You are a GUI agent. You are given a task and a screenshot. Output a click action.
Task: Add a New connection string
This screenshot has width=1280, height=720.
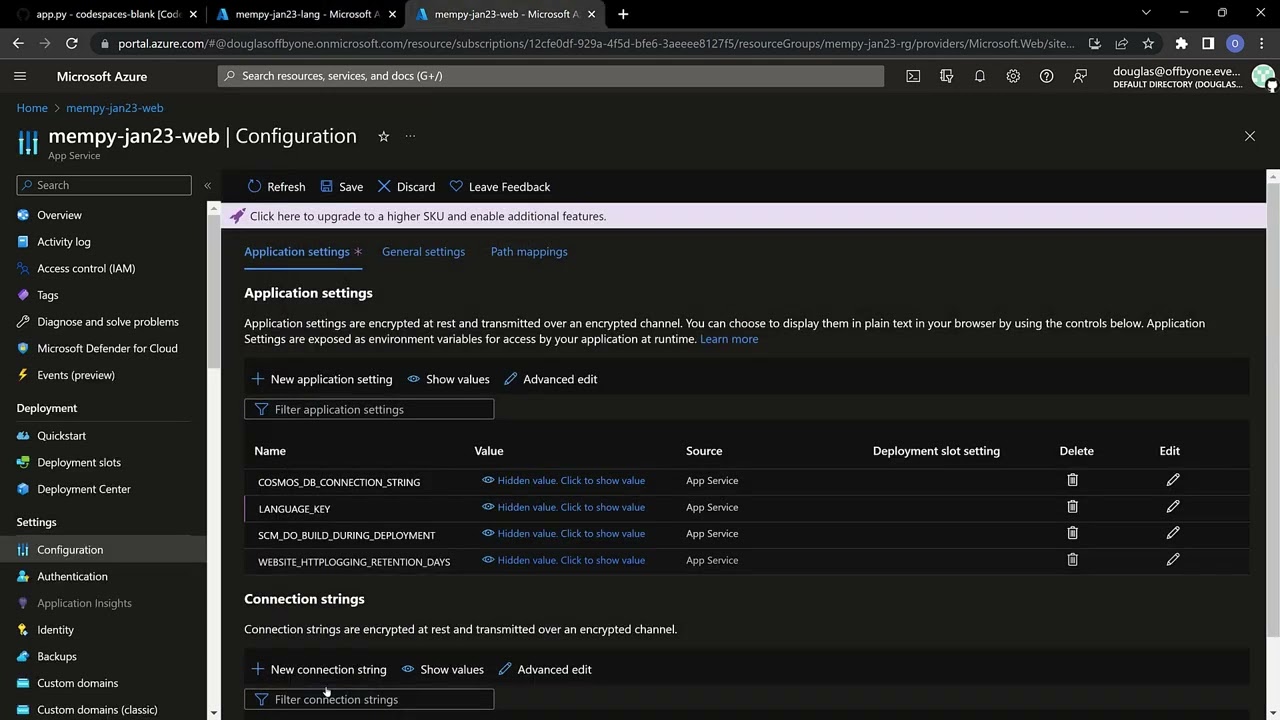click(318, 669)
